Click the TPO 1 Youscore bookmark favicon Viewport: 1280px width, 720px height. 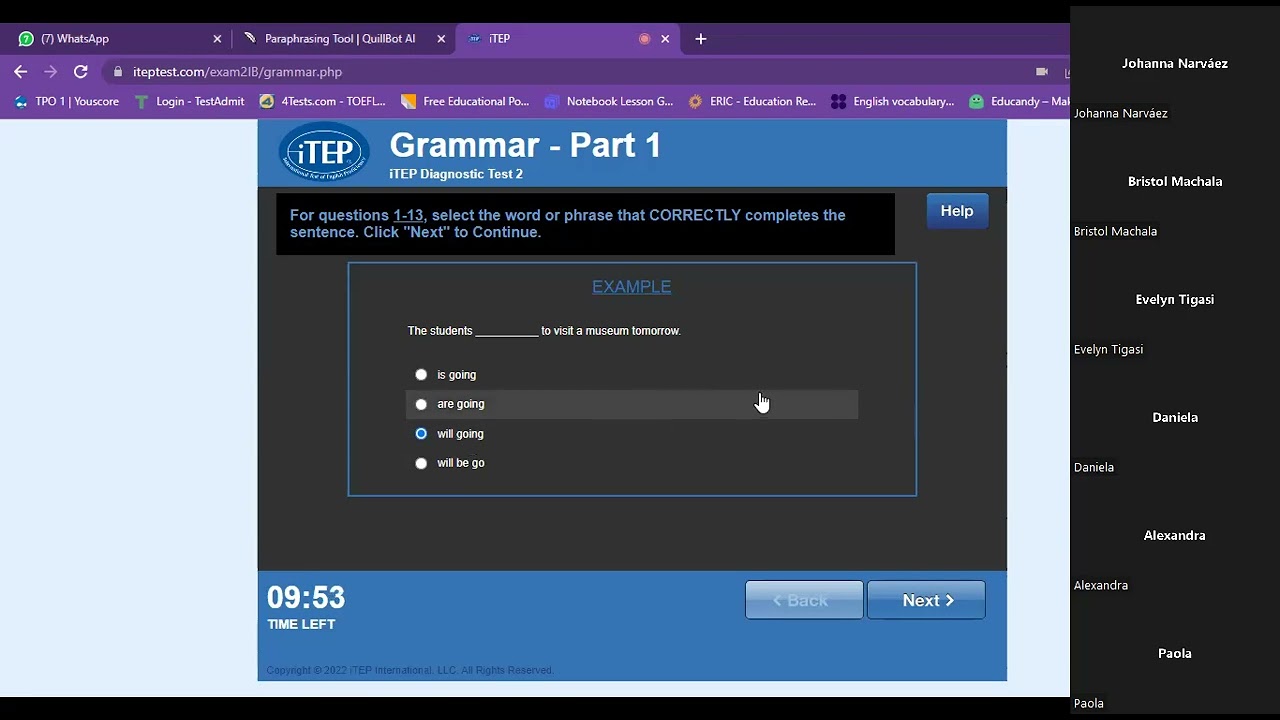[x=21, y=101]
